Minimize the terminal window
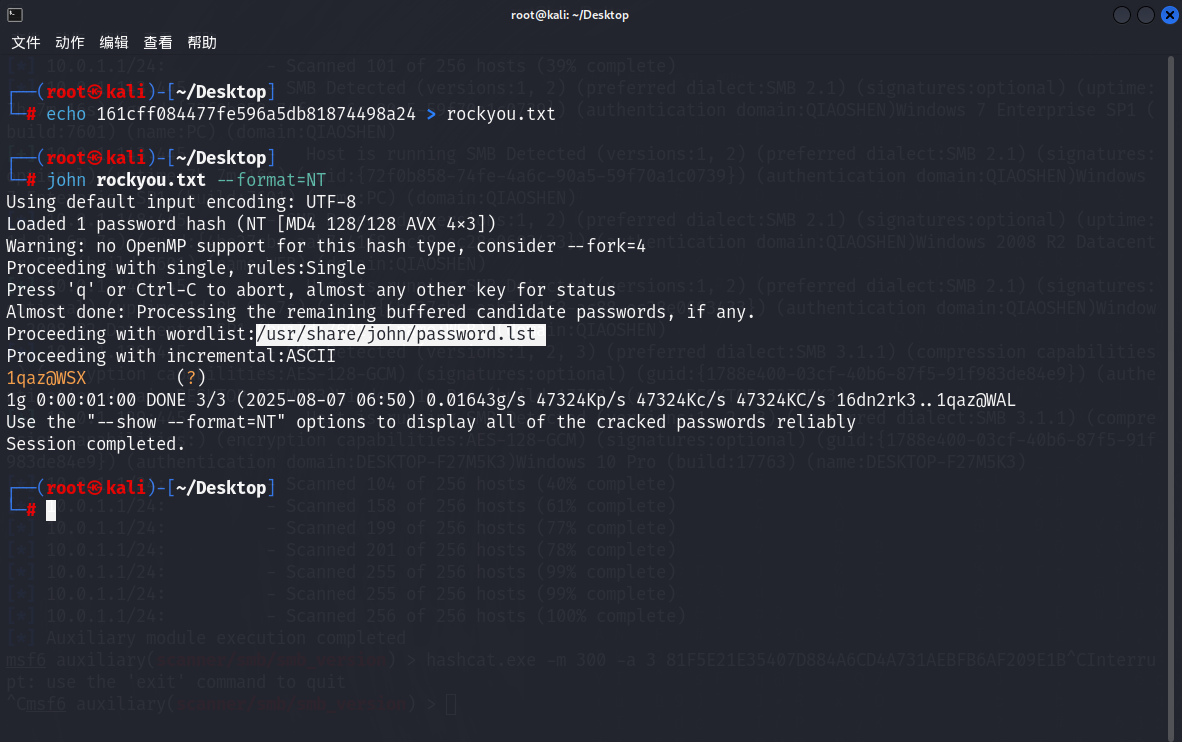 [1122, 15]
